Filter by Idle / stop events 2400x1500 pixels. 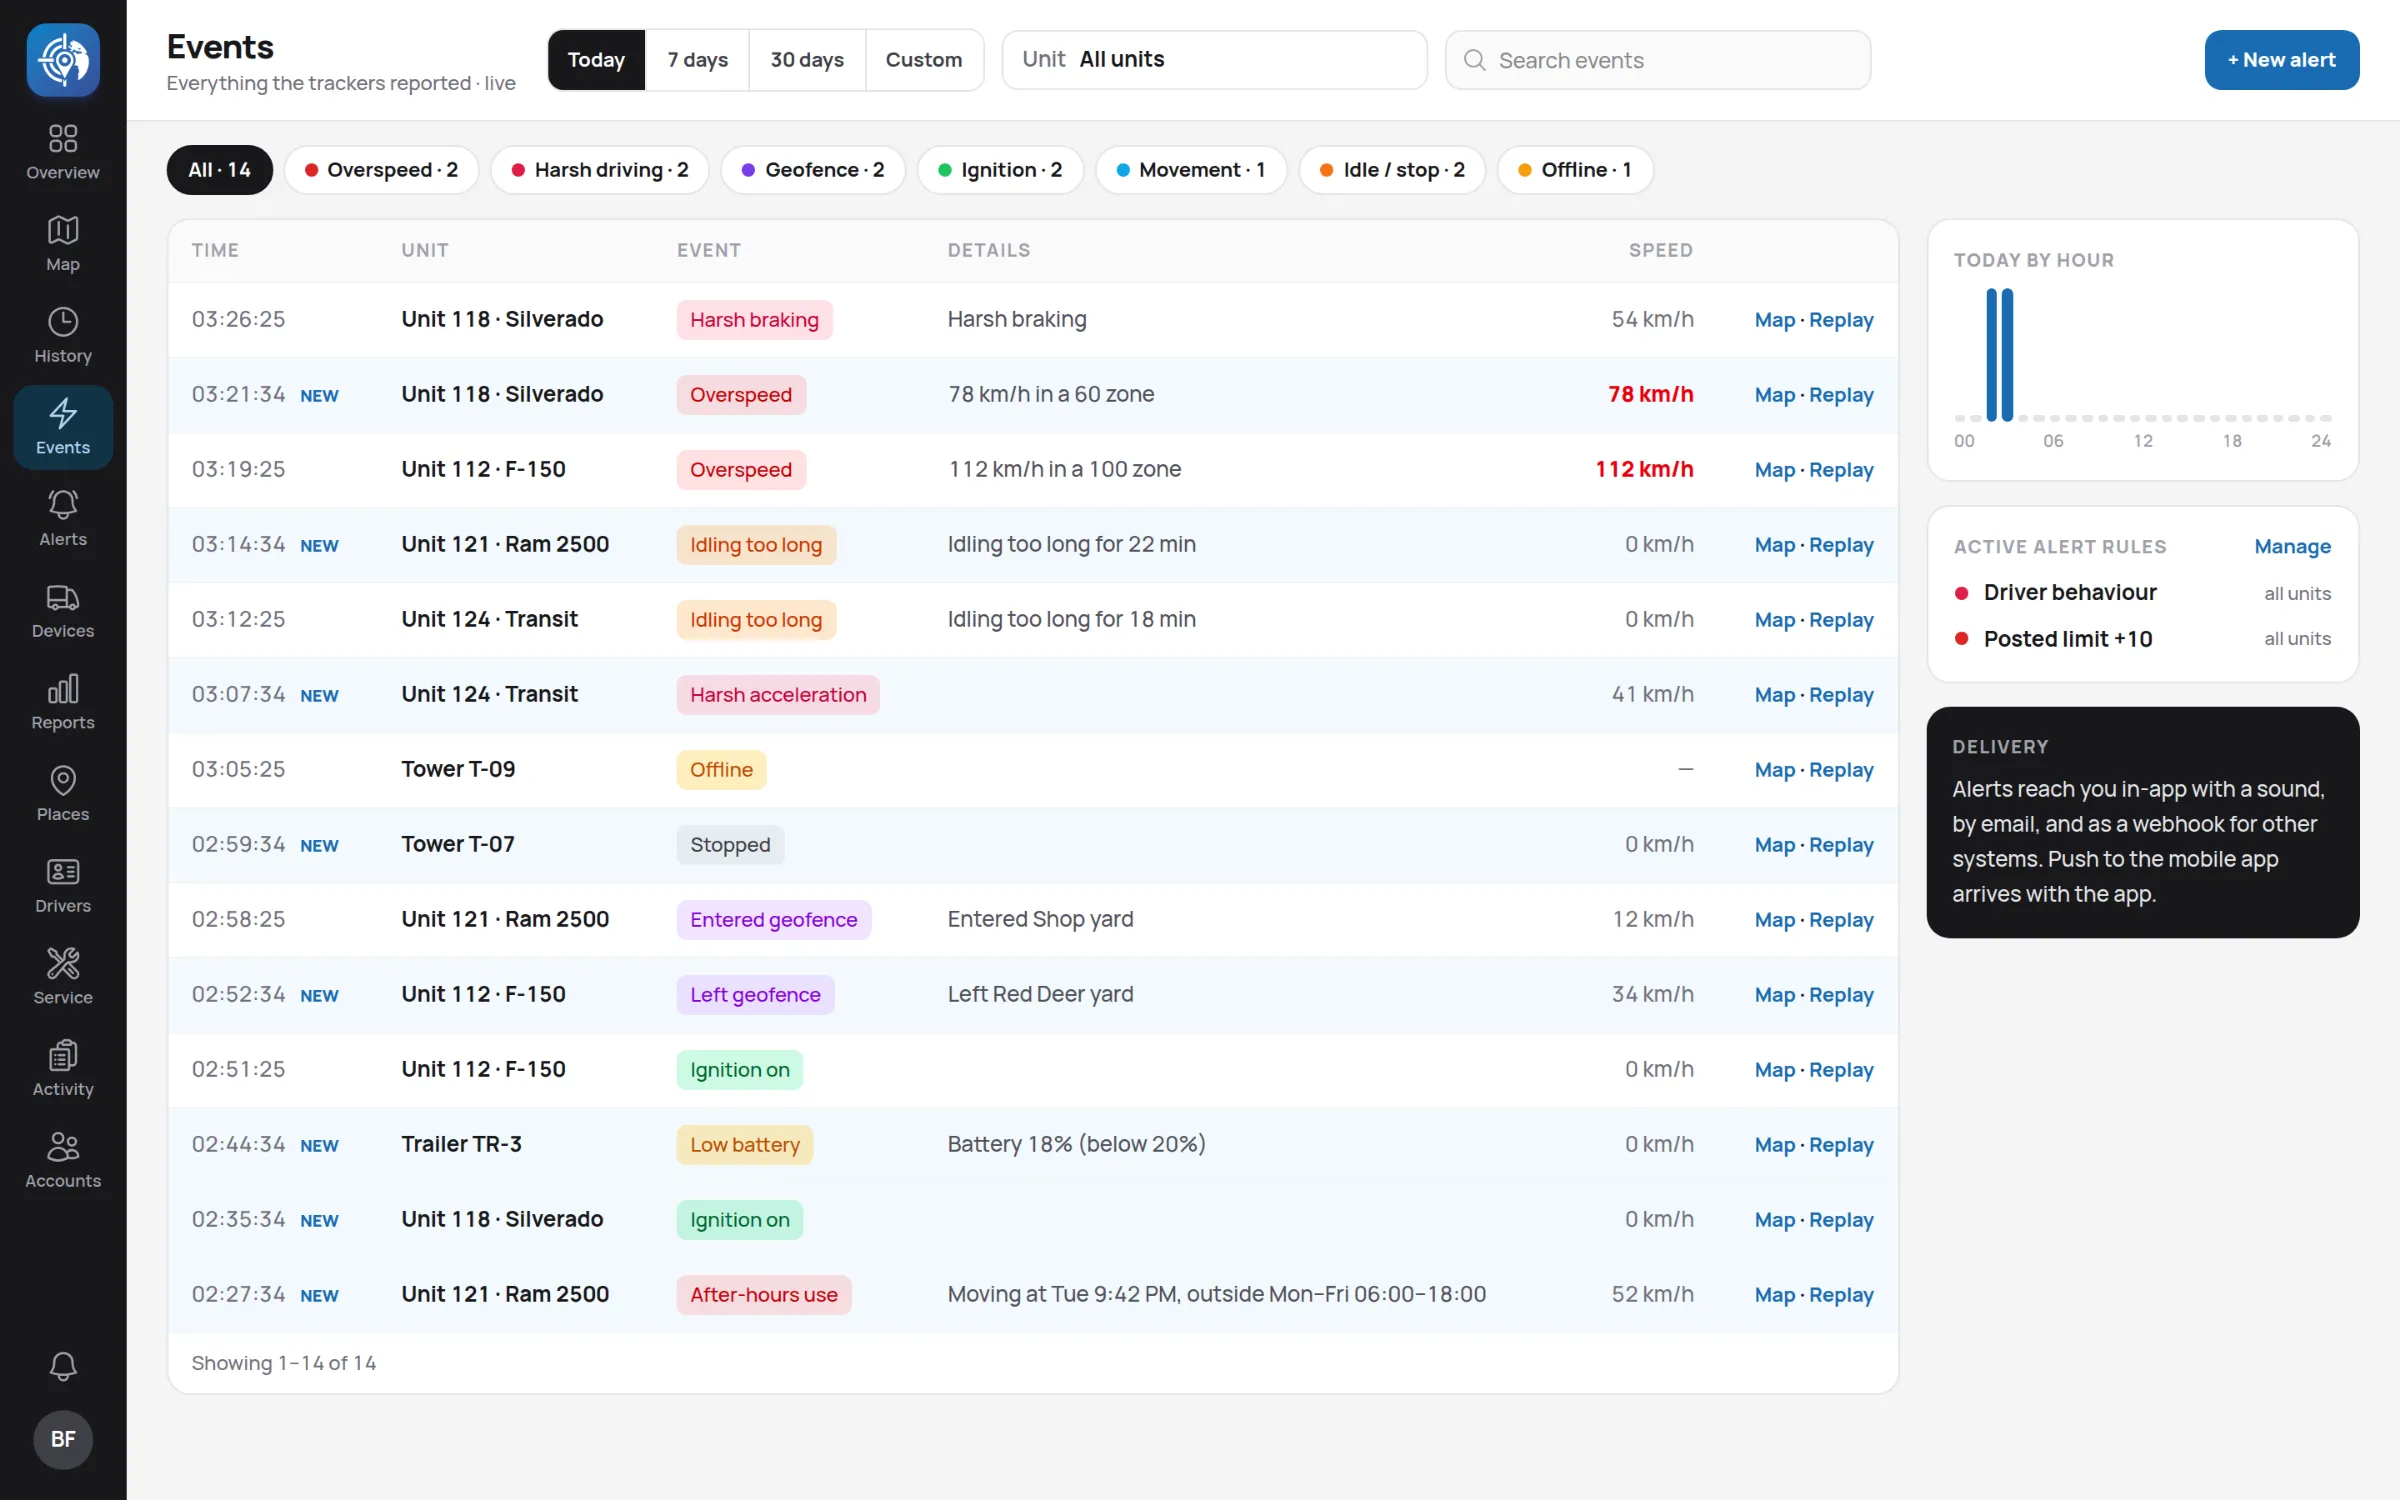click(x=1392, y=170)
